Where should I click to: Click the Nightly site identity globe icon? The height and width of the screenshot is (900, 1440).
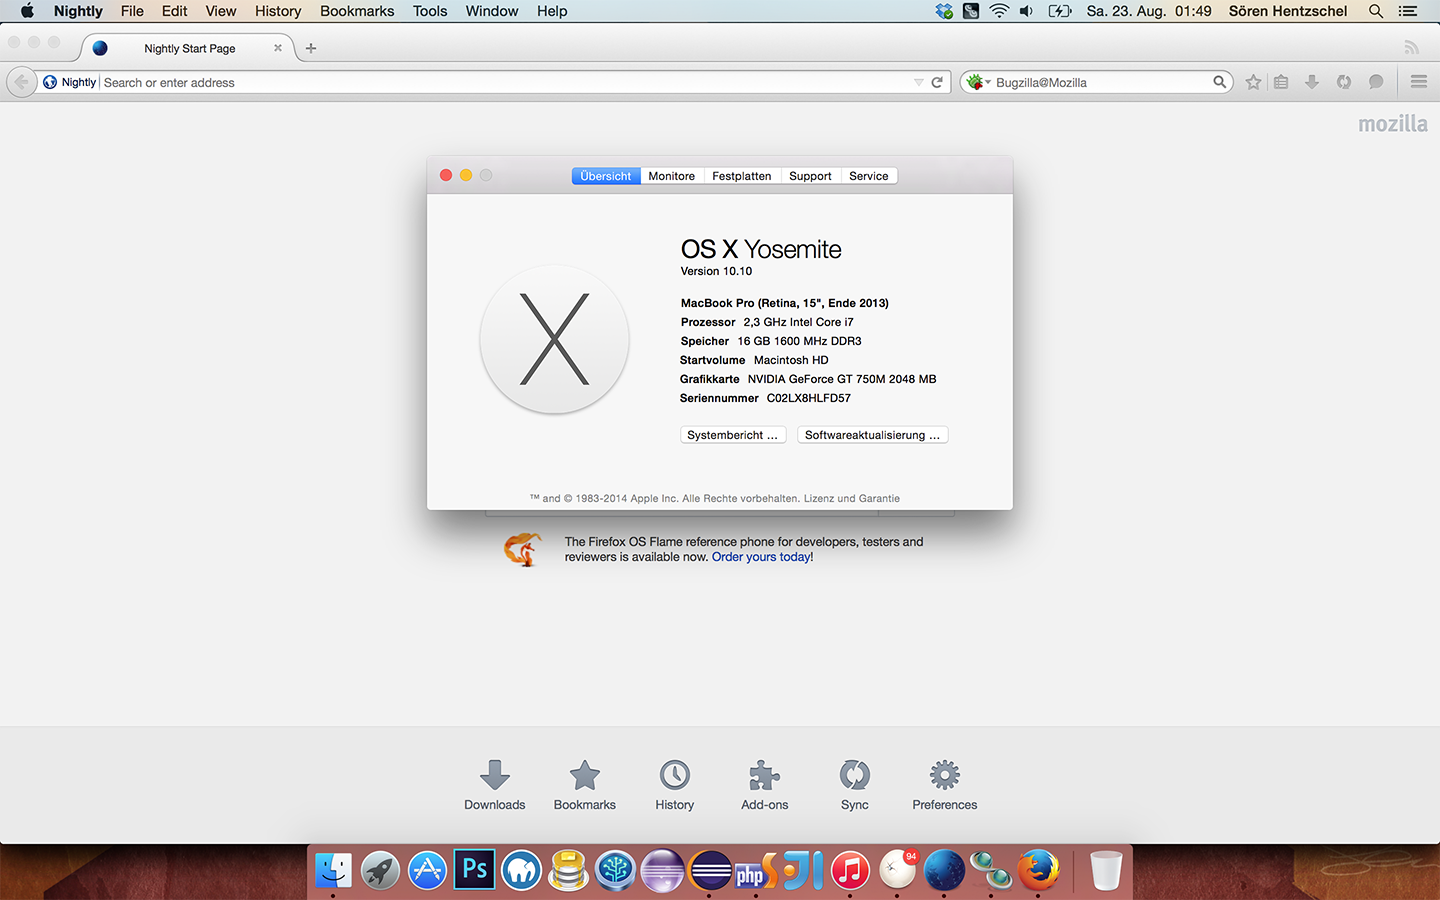pos(50,82)
